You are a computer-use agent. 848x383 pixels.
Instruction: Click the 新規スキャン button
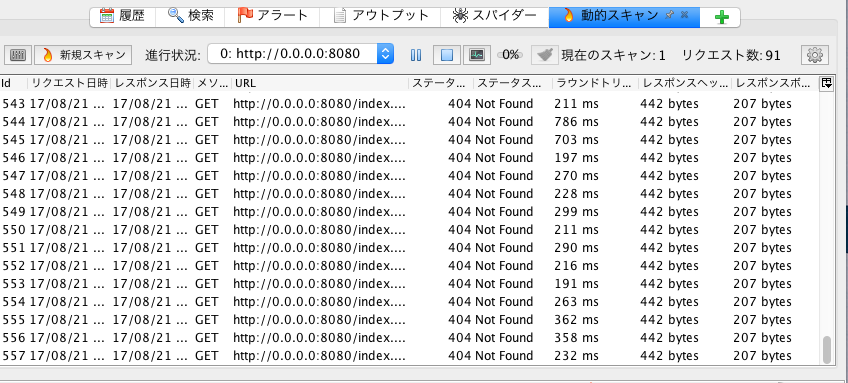coord(83,55)
